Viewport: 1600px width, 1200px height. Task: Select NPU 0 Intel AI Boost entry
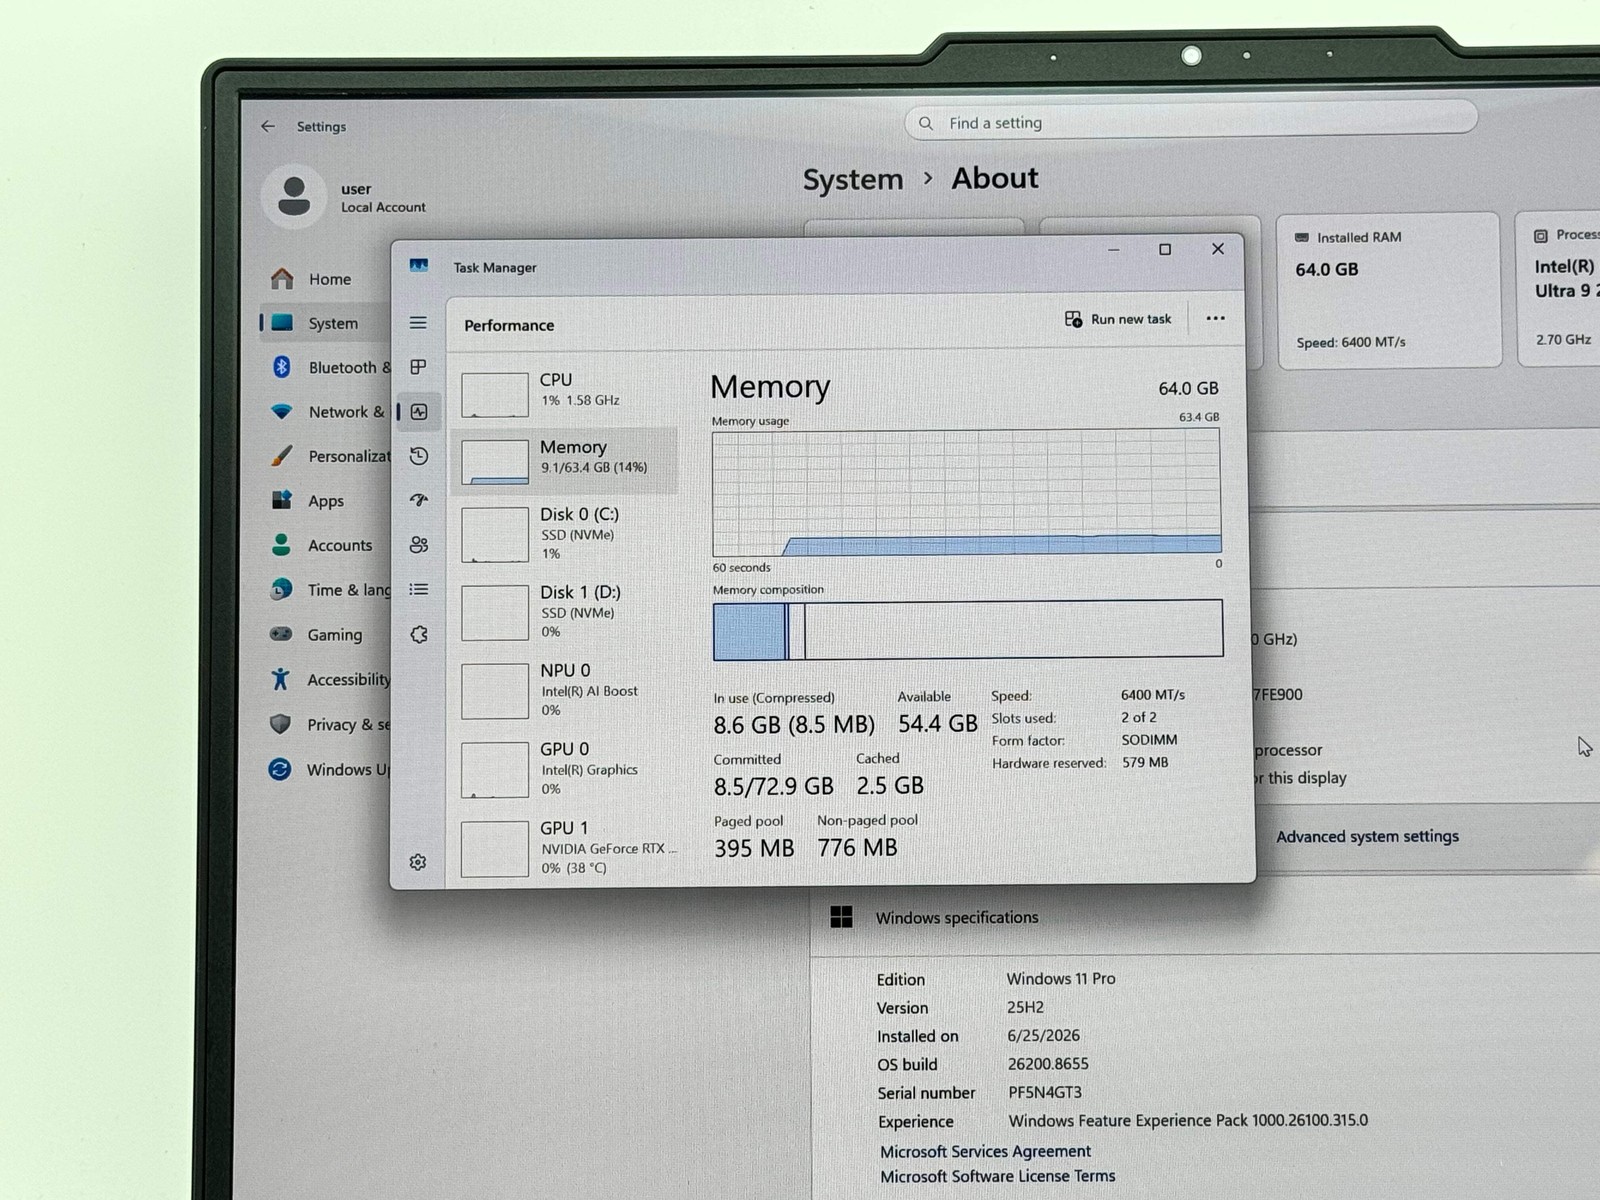coord(565,690)
